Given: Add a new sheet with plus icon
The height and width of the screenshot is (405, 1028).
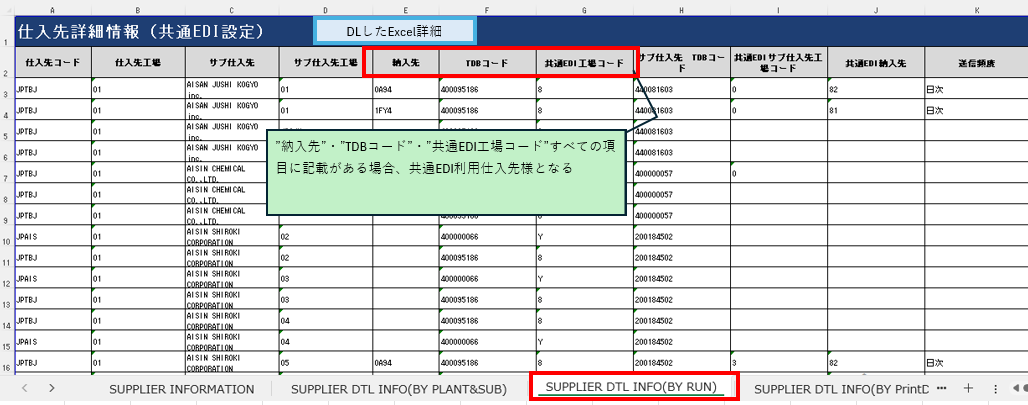Looking at the screenshot, I should pyautogui.click(x=967, y=387).
